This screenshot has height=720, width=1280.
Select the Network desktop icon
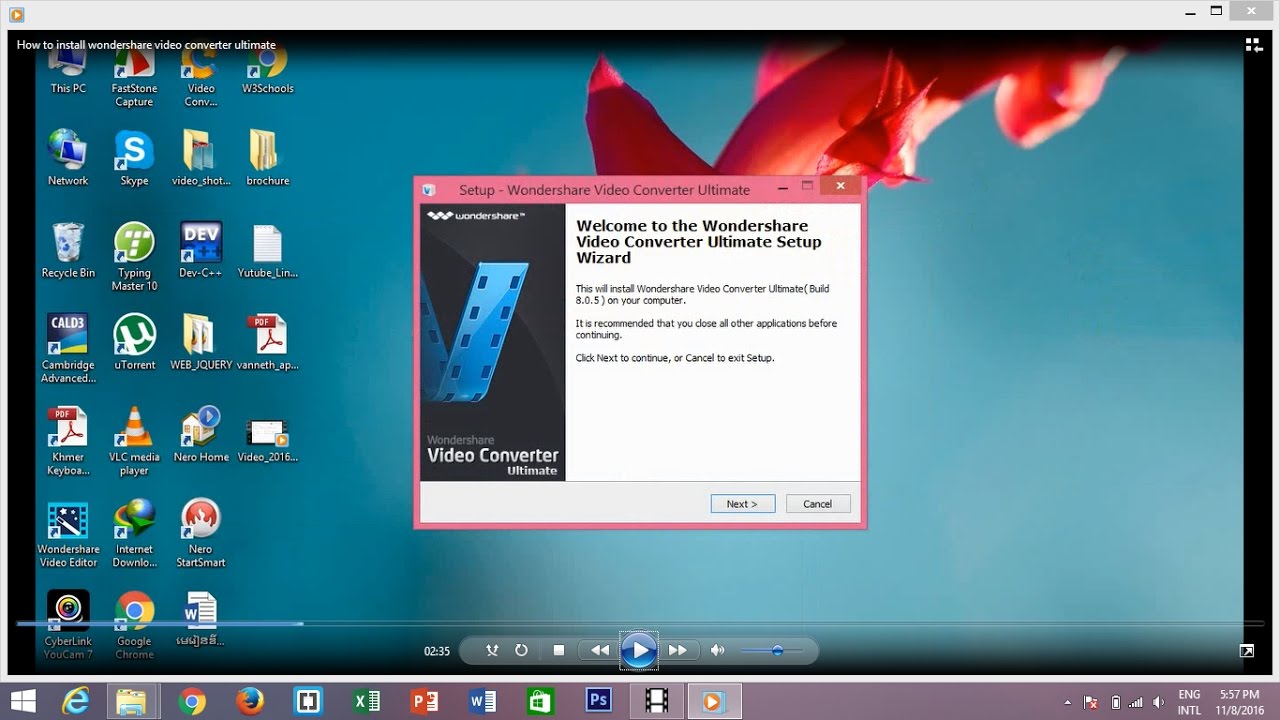[68, 158]
